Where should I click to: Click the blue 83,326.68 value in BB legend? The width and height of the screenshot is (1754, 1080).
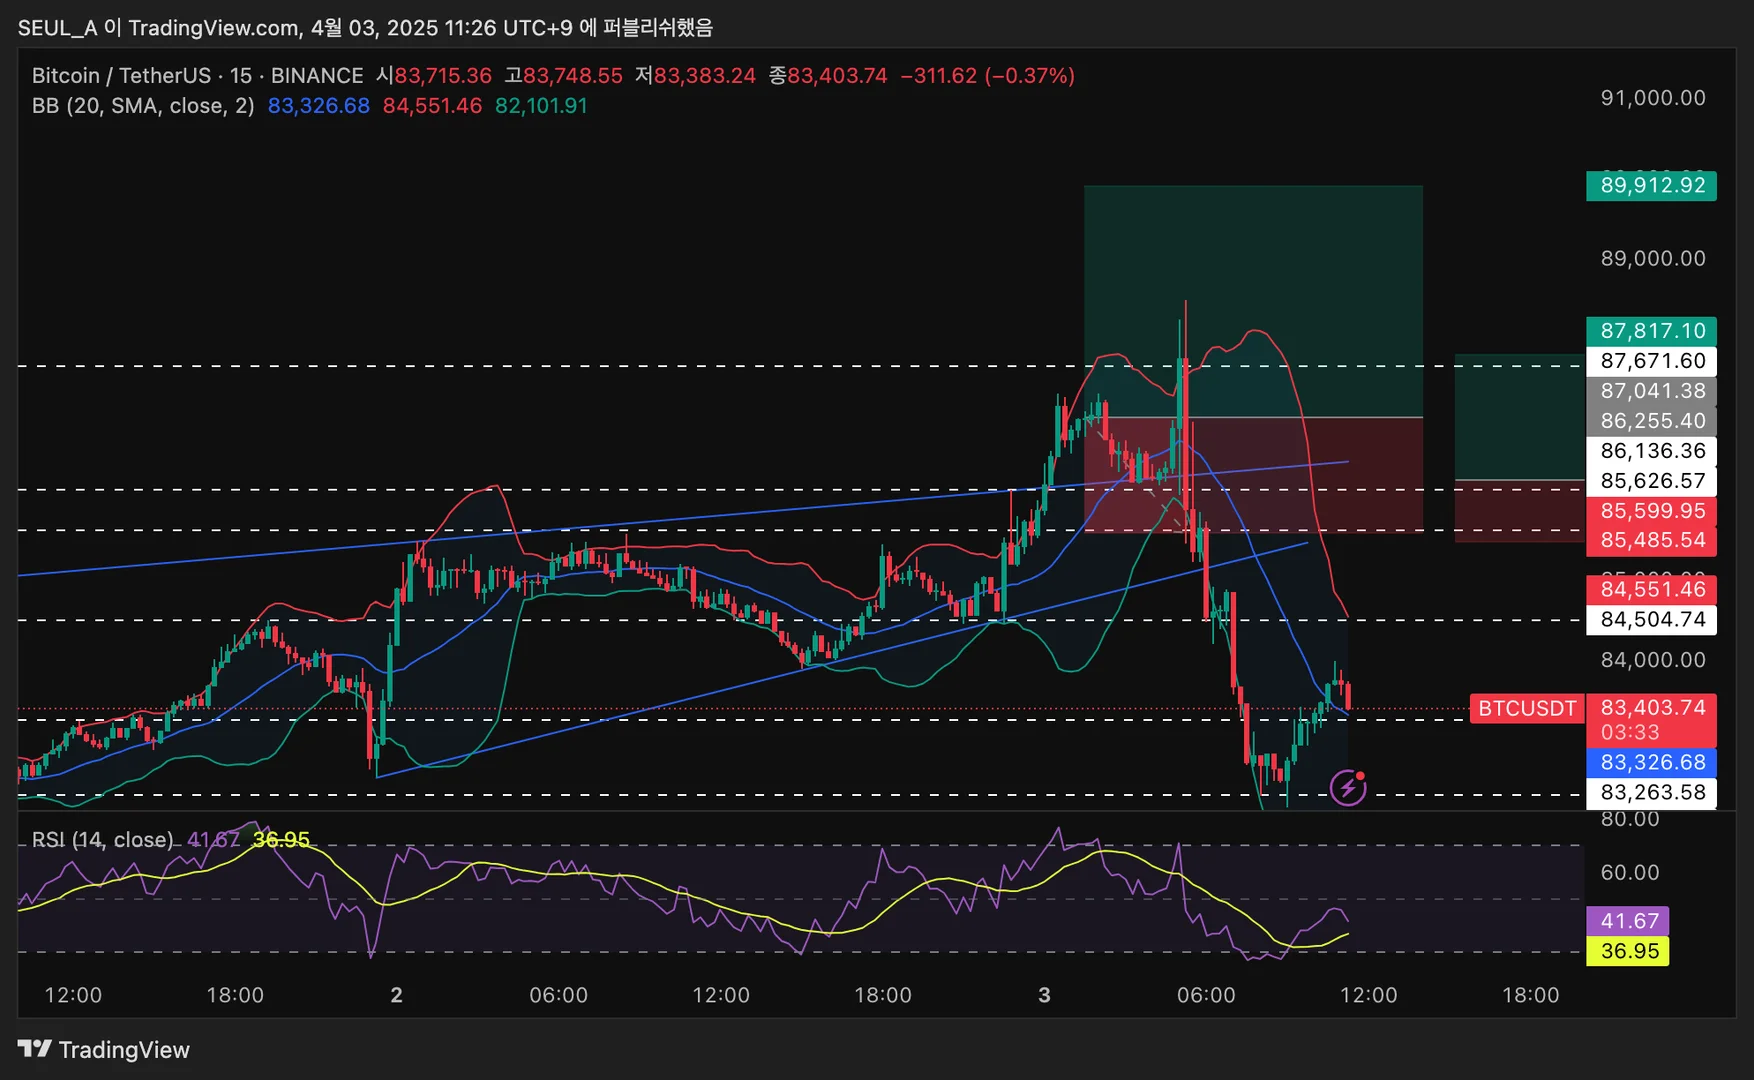318,106
